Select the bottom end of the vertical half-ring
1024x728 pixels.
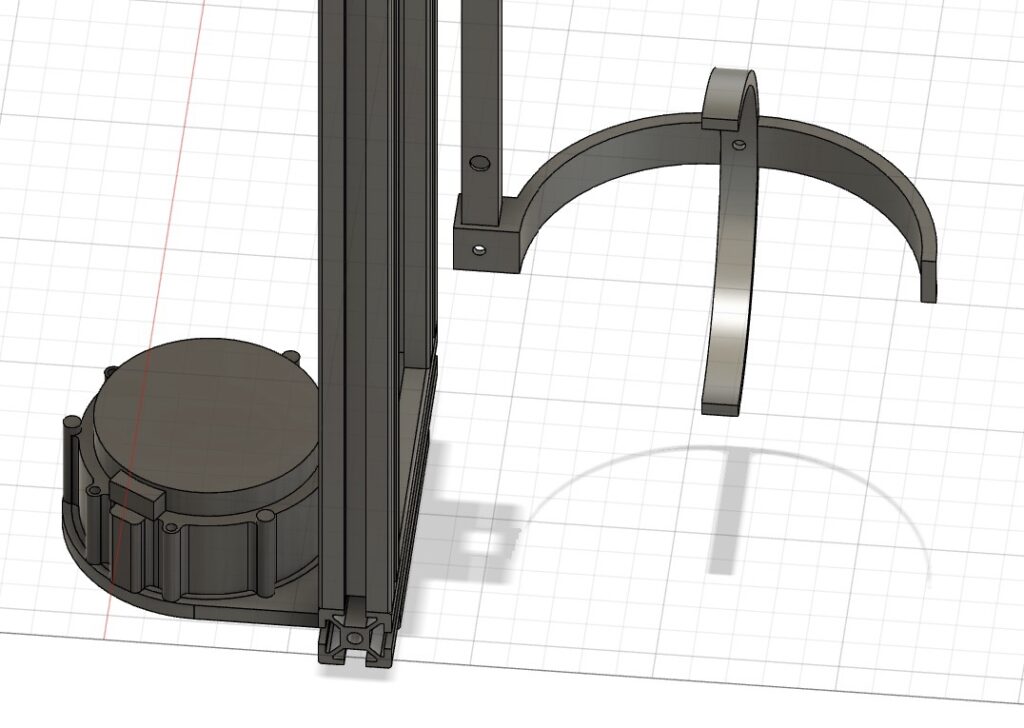[x=720, y=407]
